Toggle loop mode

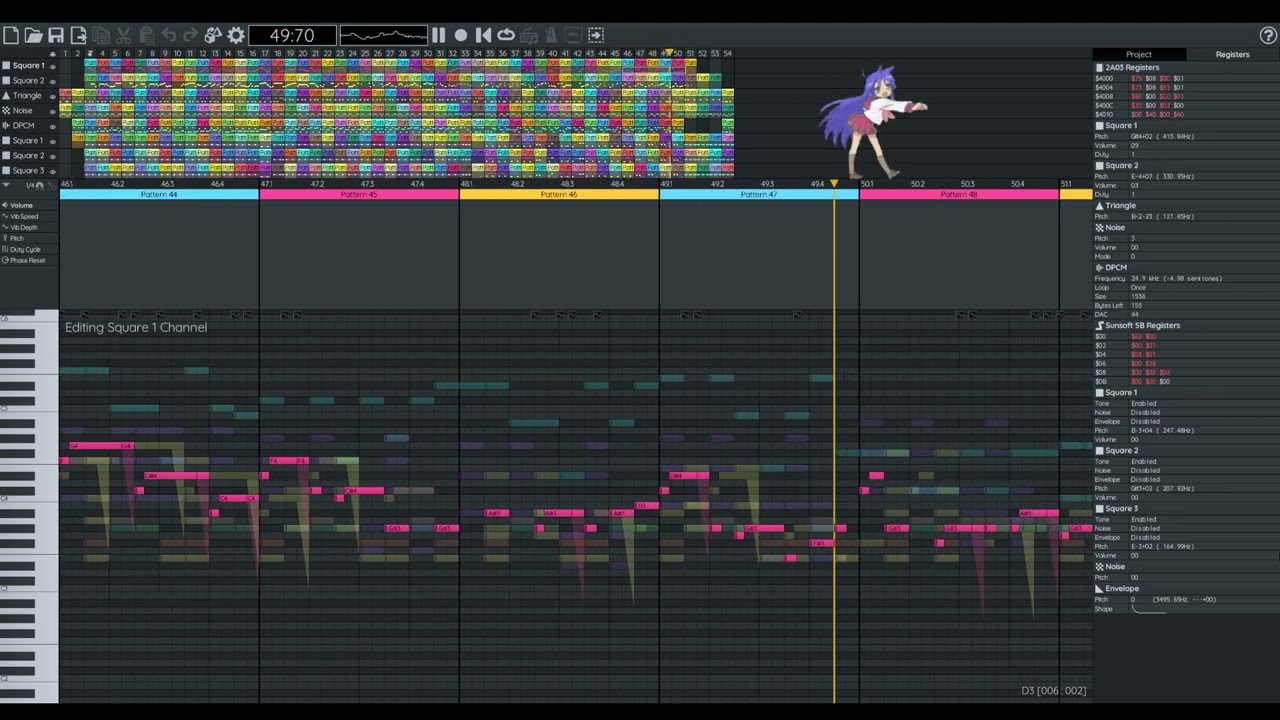pos(506,35)
